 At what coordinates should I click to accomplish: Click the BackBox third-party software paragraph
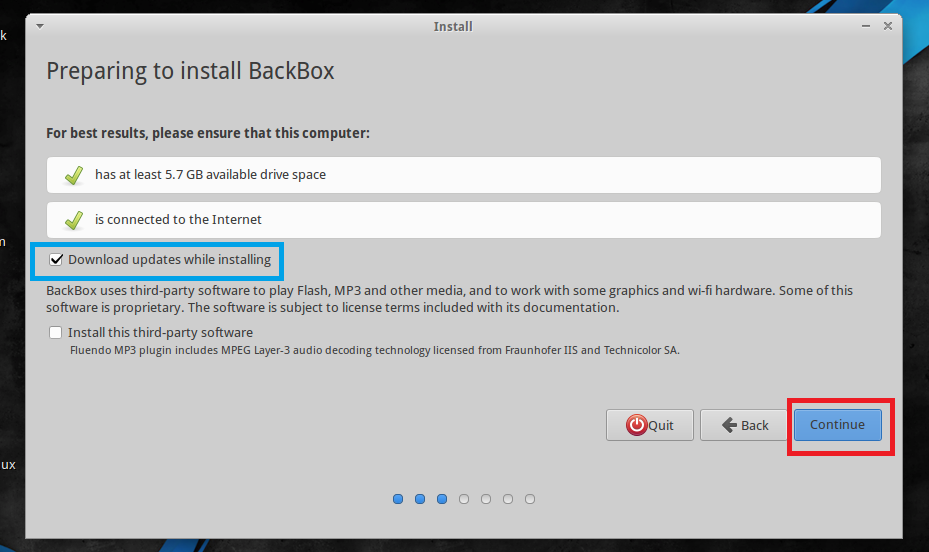450,299
